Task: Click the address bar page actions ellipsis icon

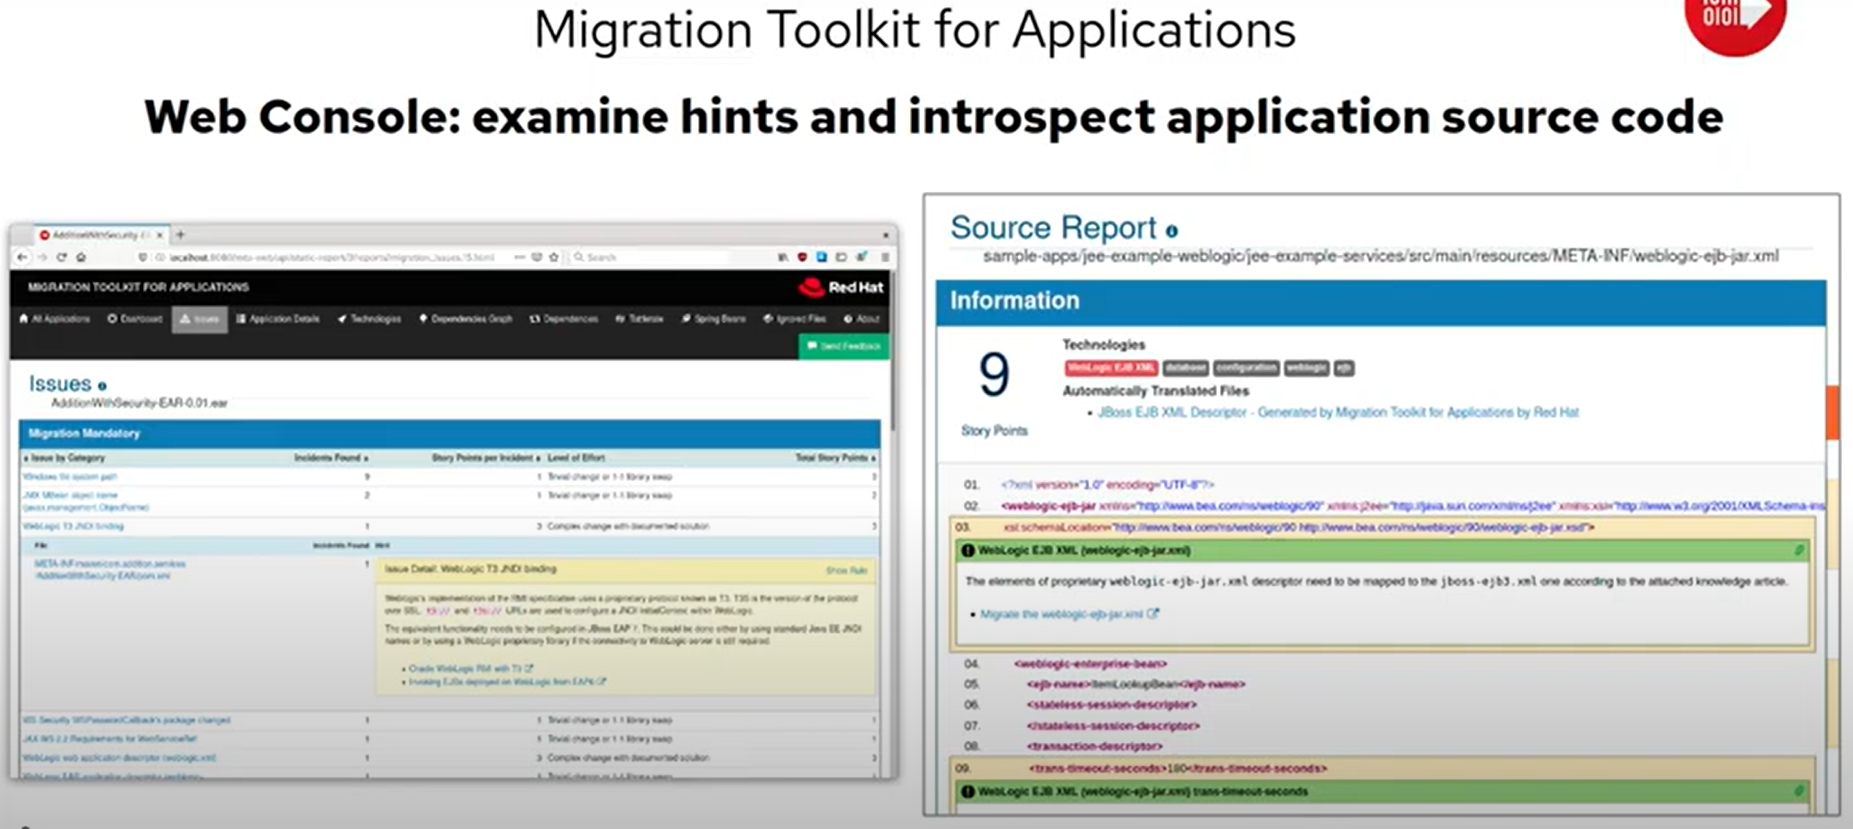Action: click(x=520, y=257)
